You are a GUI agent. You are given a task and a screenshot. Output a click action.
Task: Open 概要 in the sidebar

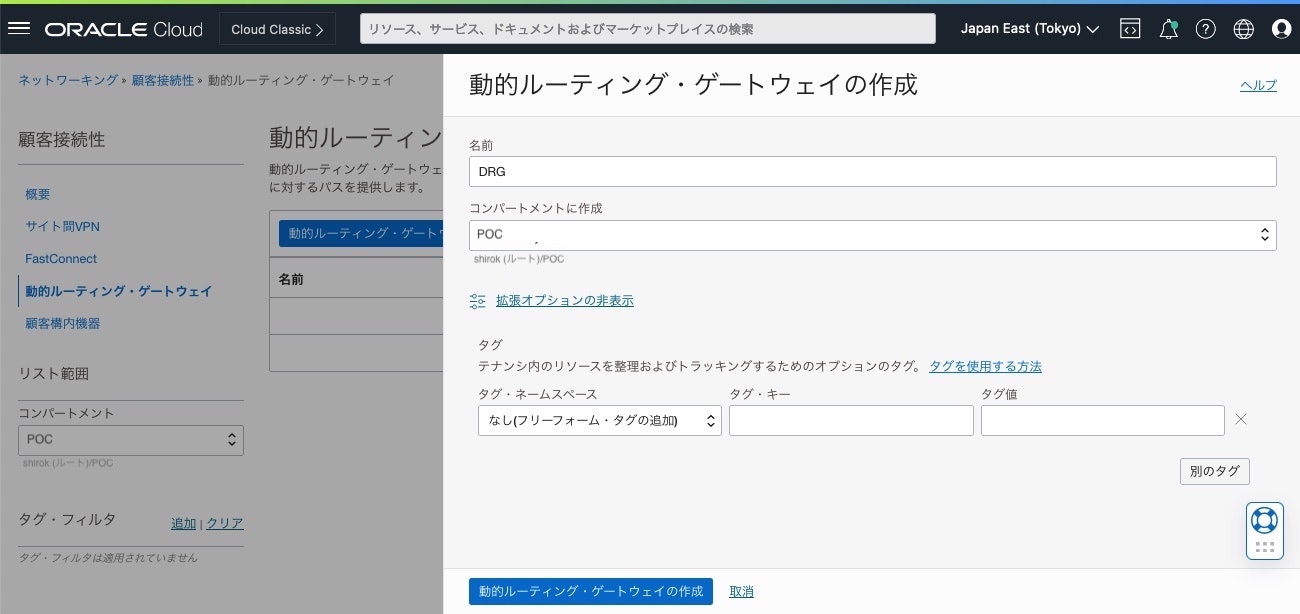click(x=38, y=194)
